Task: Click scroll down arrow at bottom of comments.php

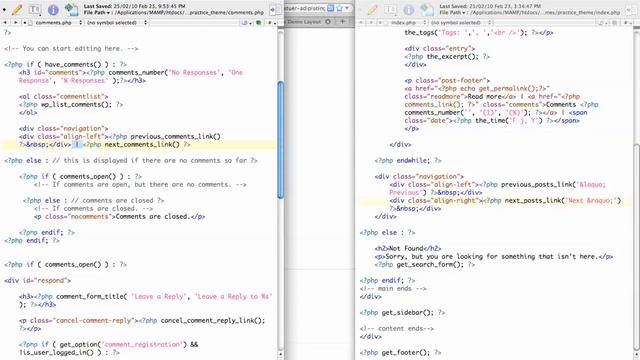Action: coord(280,355)
